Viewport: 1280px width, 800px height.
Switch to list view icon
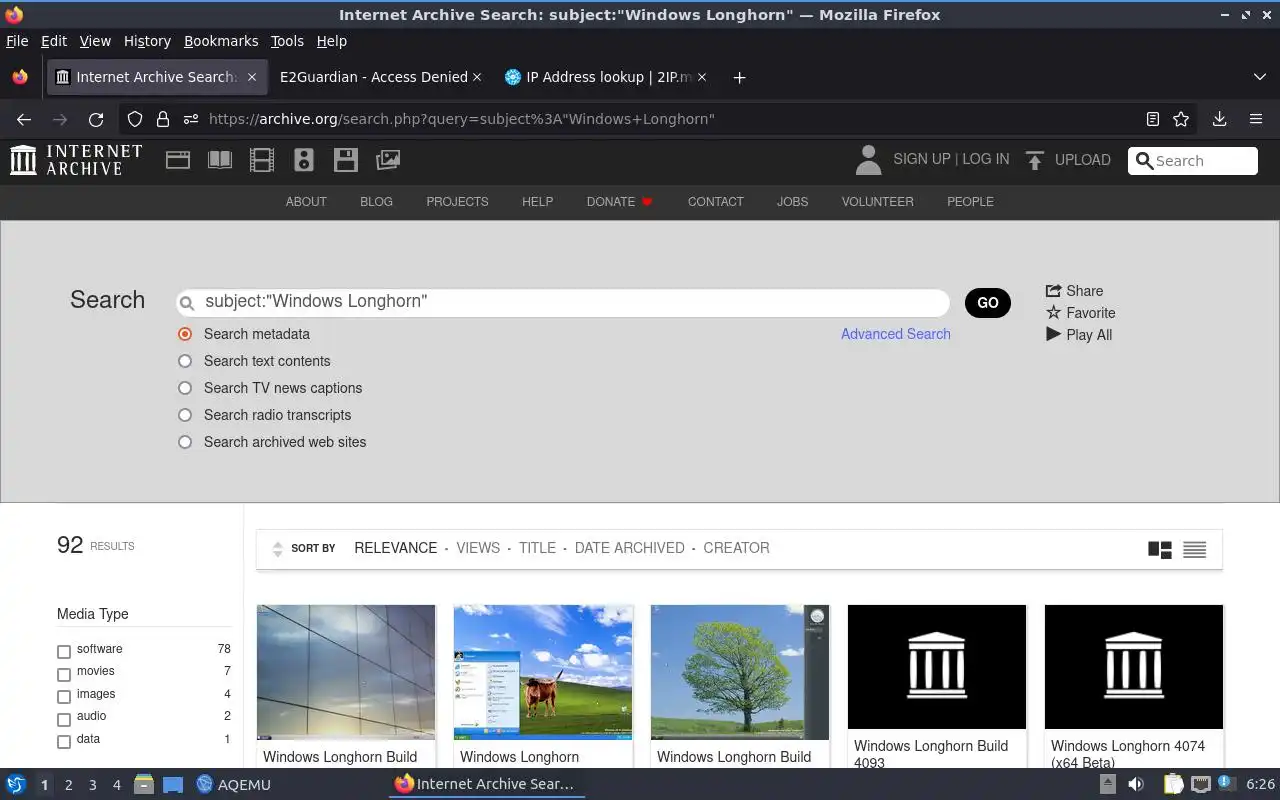pos(1194,549)
